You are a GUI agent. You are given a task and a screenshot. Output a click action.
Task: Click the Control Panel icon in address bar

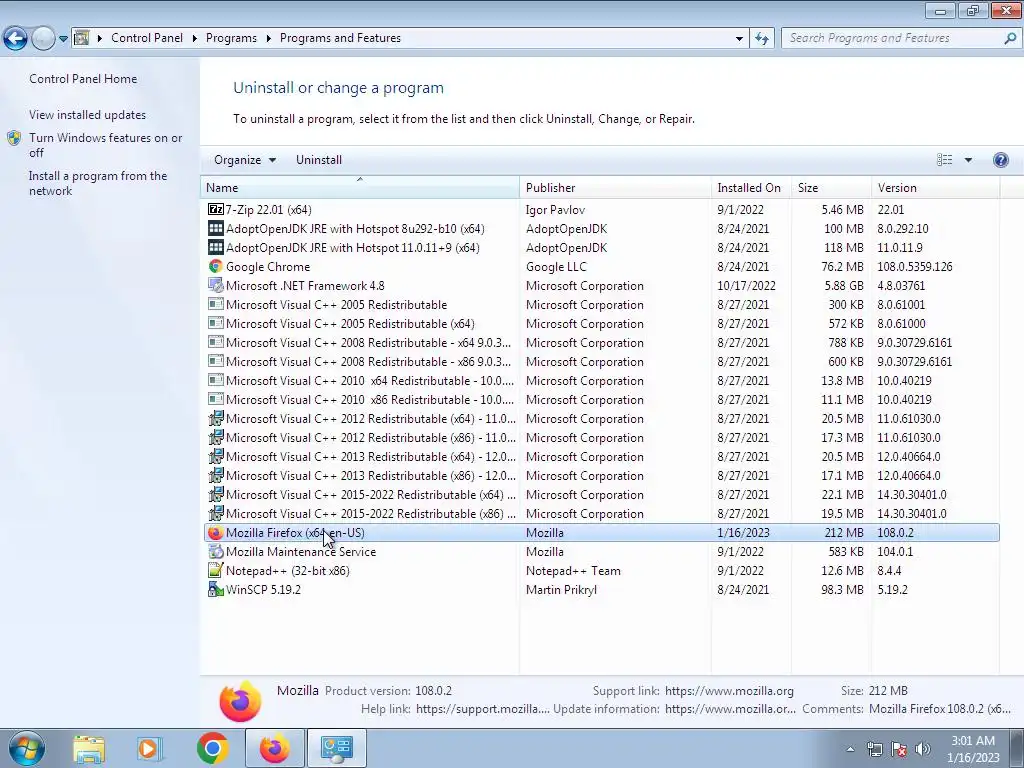click(82, 38)
